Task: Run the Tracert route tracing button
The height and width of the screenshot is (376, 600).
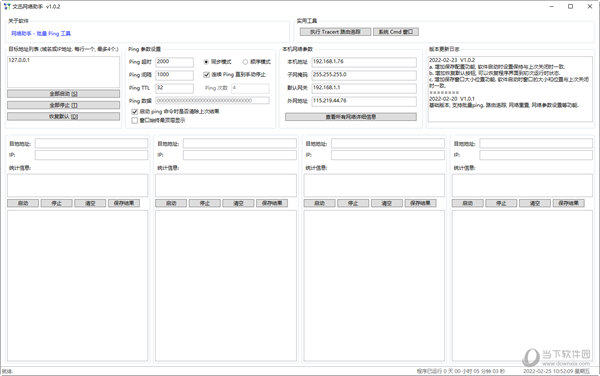Action: [335, 32]
